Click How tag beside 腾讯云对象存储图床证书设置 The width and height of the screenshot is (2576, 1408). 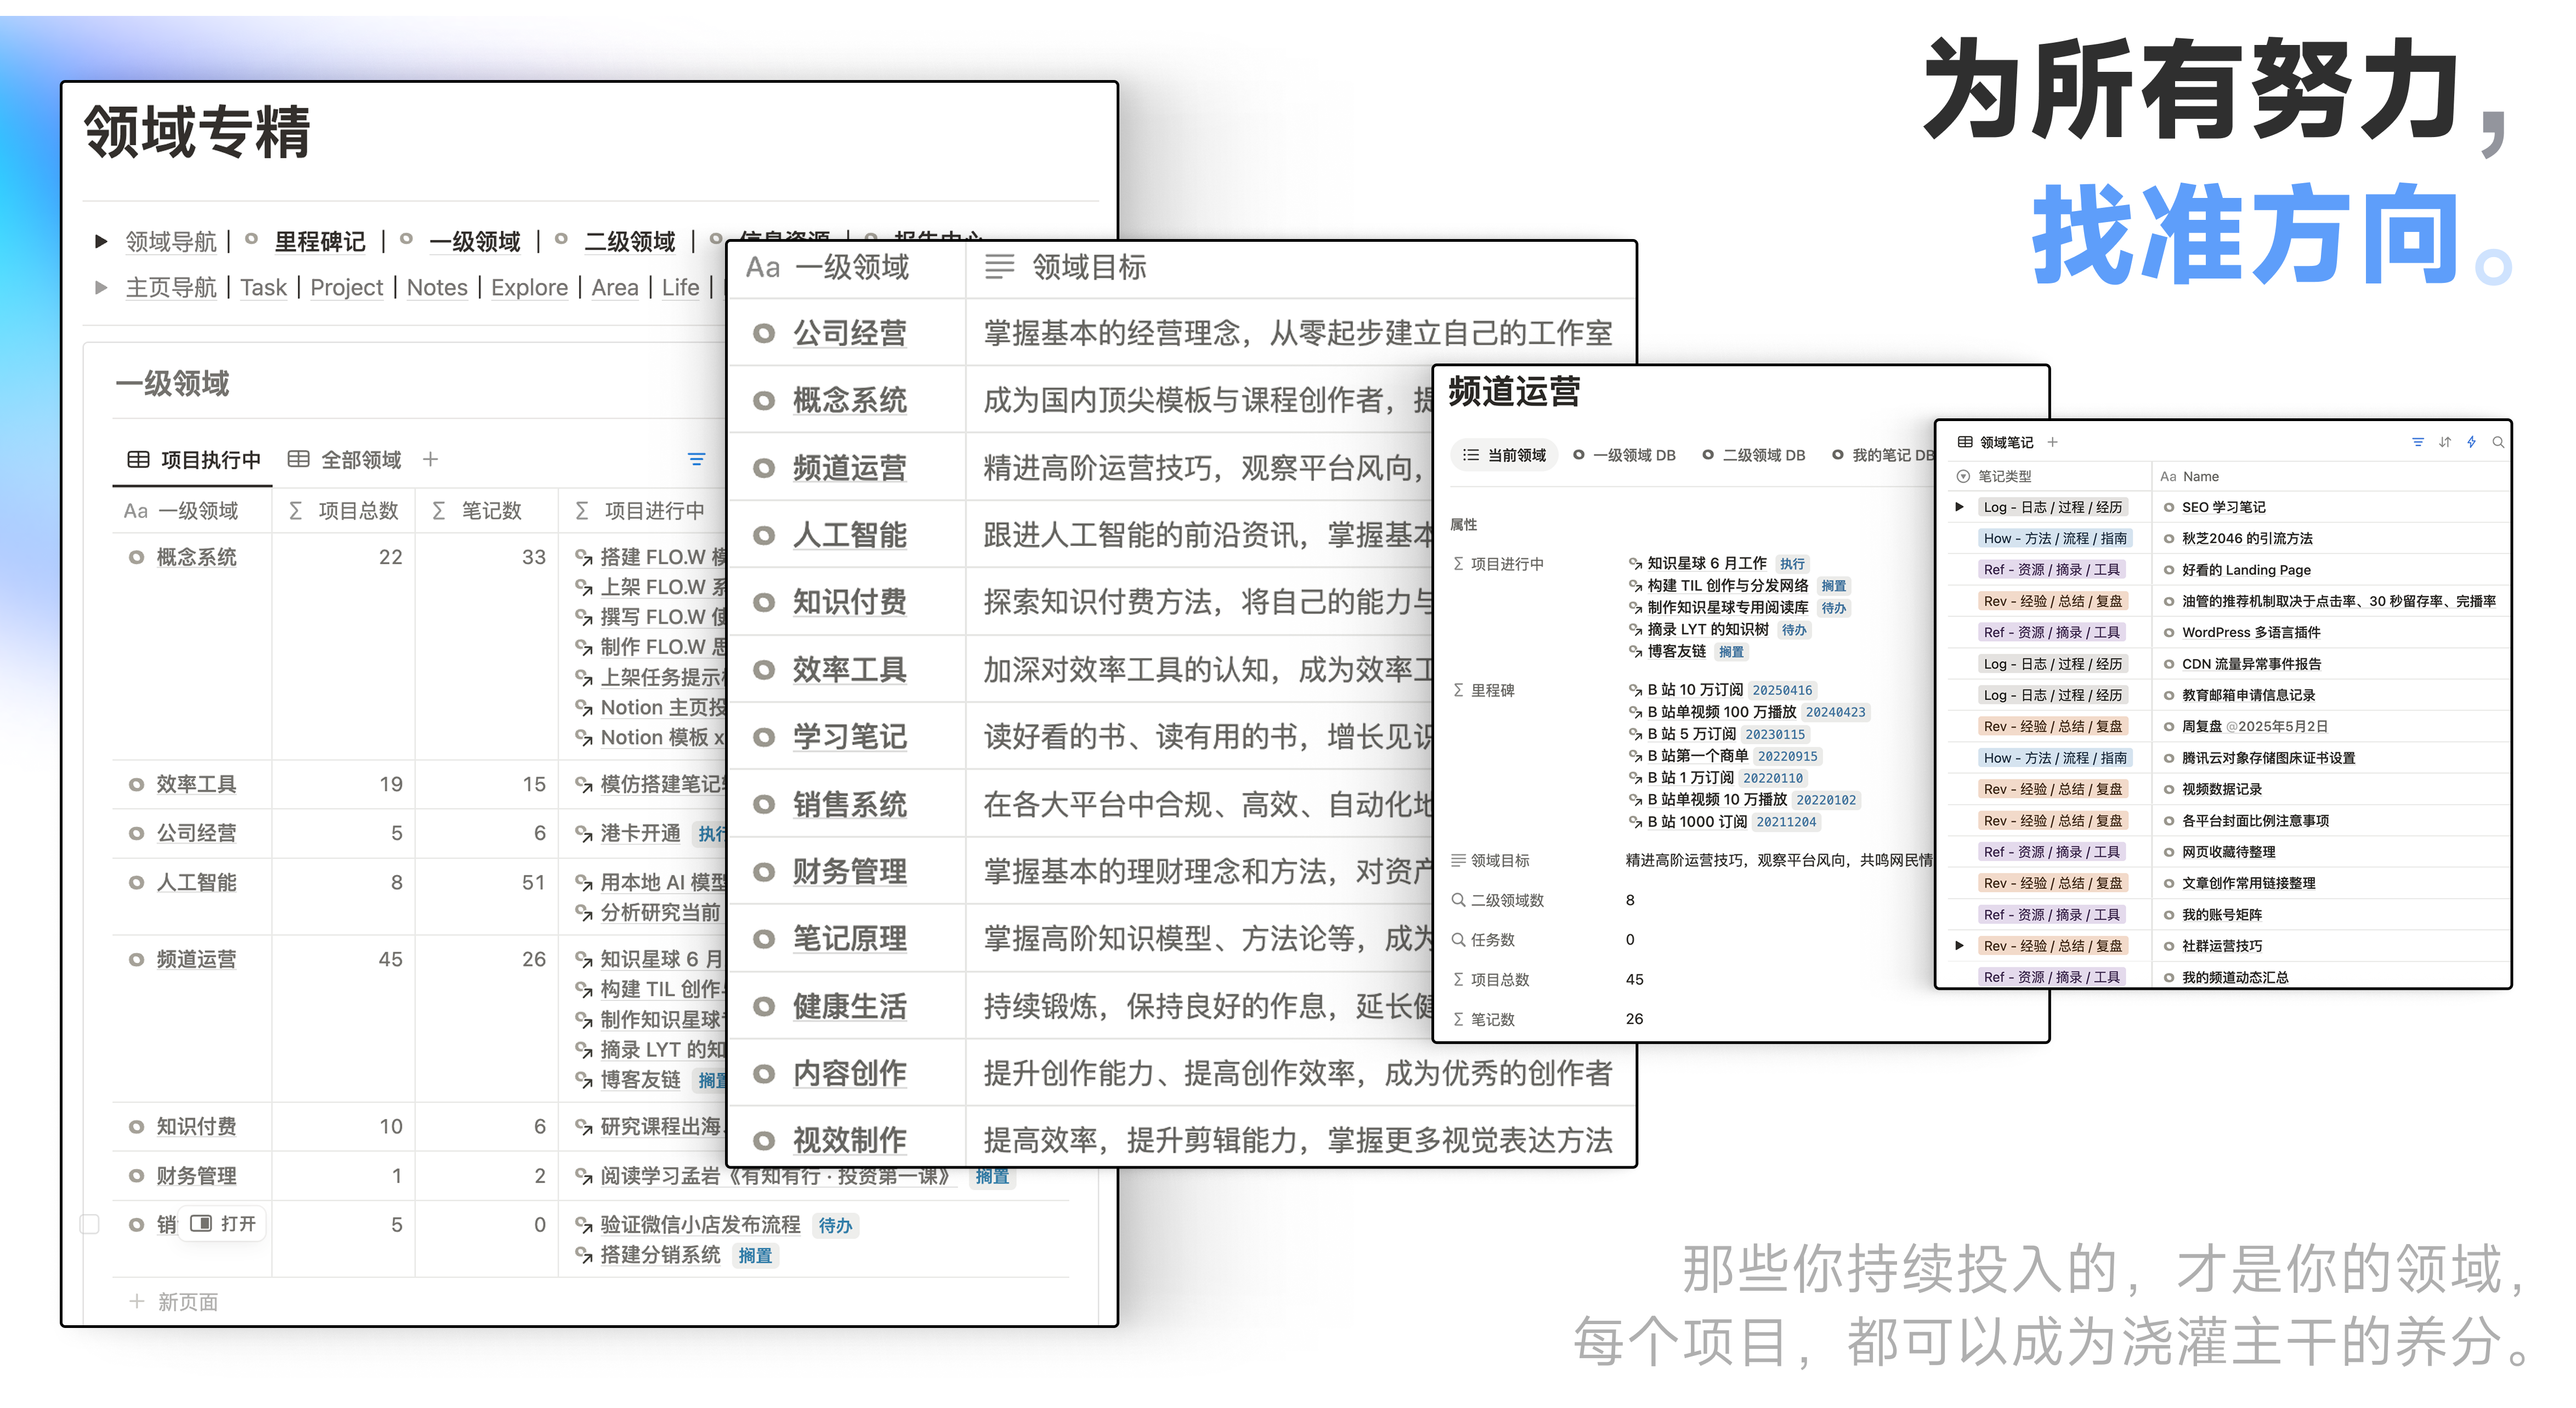click(2055, 758)
